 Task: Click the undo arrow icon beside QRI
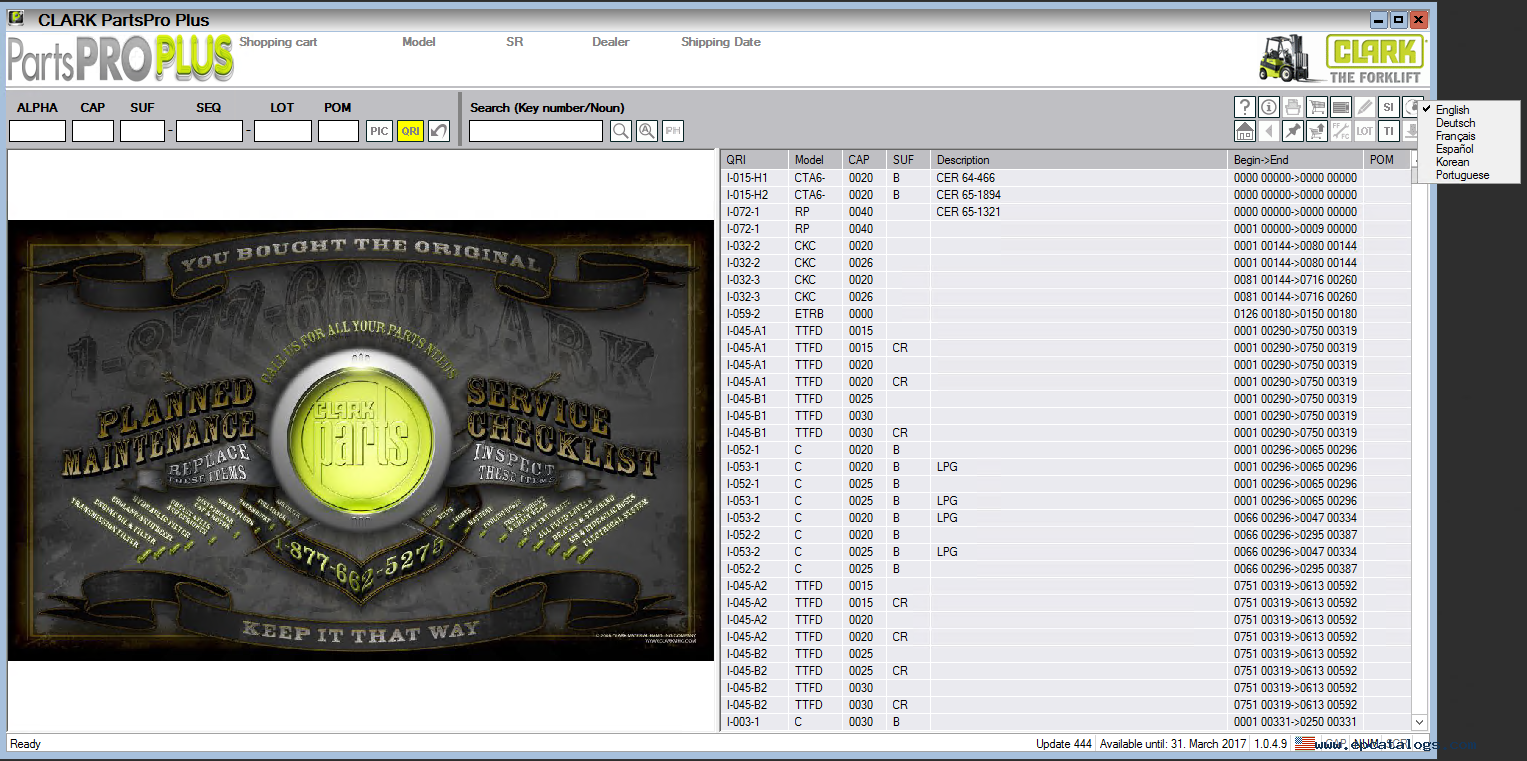[x=439, y=131]
